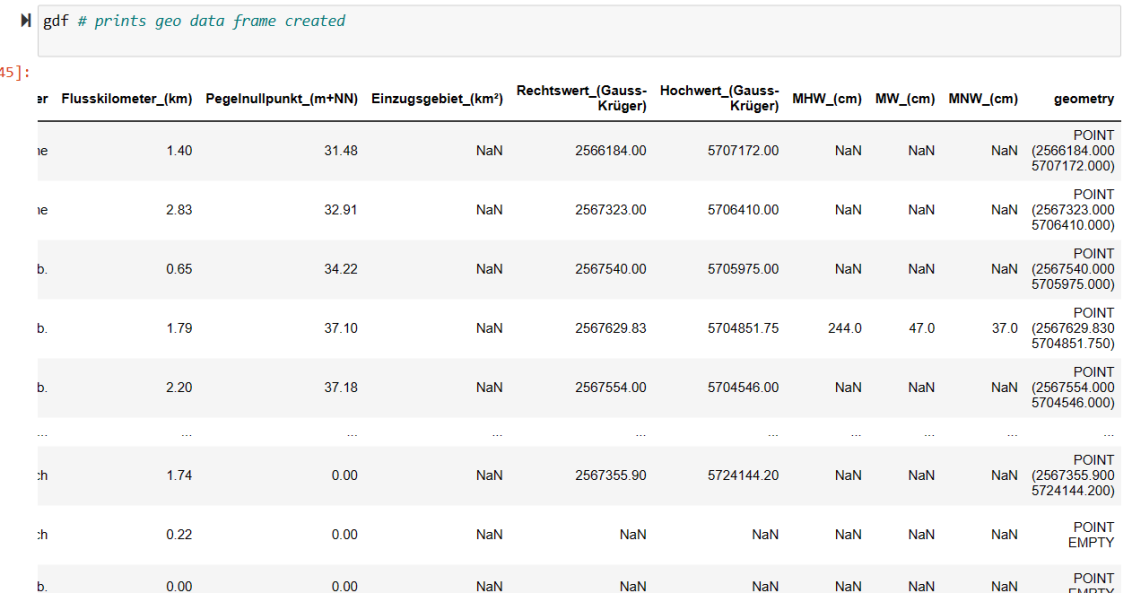Select the Pegelnullpunkt_(m+NN) column header
This screenshot has height=593, width=1132.
coord(281,99)
